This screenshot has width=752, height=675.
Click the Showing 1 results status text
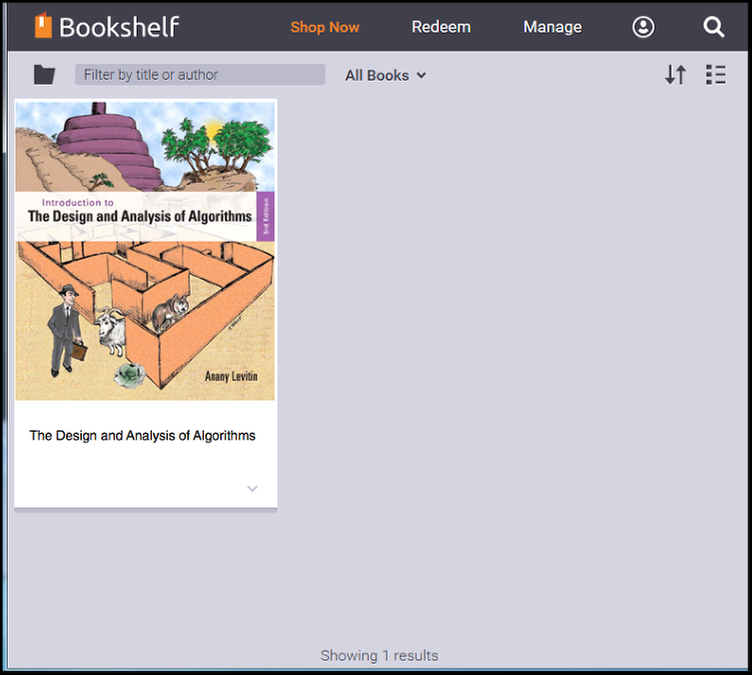(379, 655)
